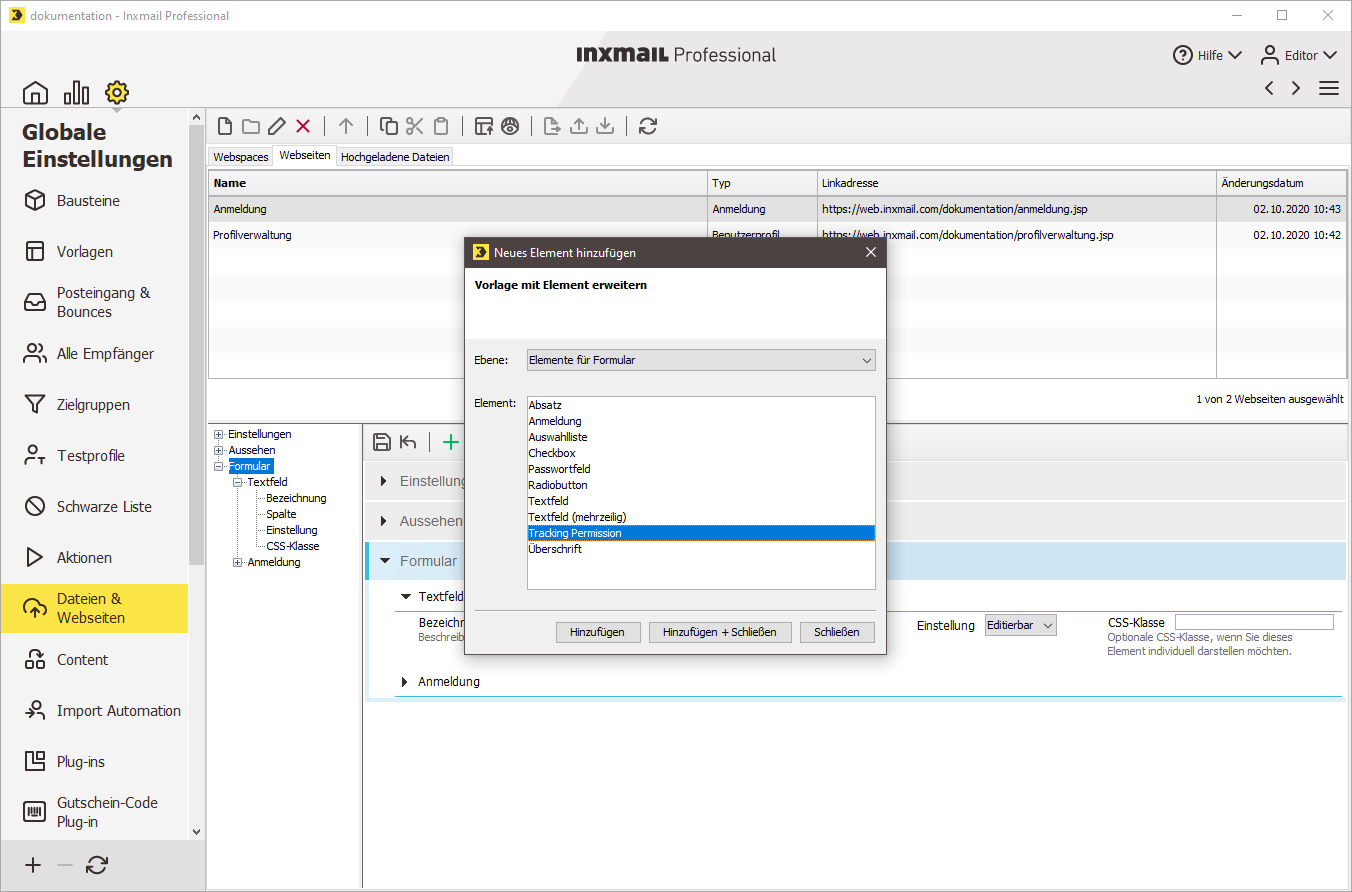Image resolution: width=1352 pixels, height=892 pixels.
Task: Open the Hilfe dropdown menu
Action: click(x=1208, y=55)
